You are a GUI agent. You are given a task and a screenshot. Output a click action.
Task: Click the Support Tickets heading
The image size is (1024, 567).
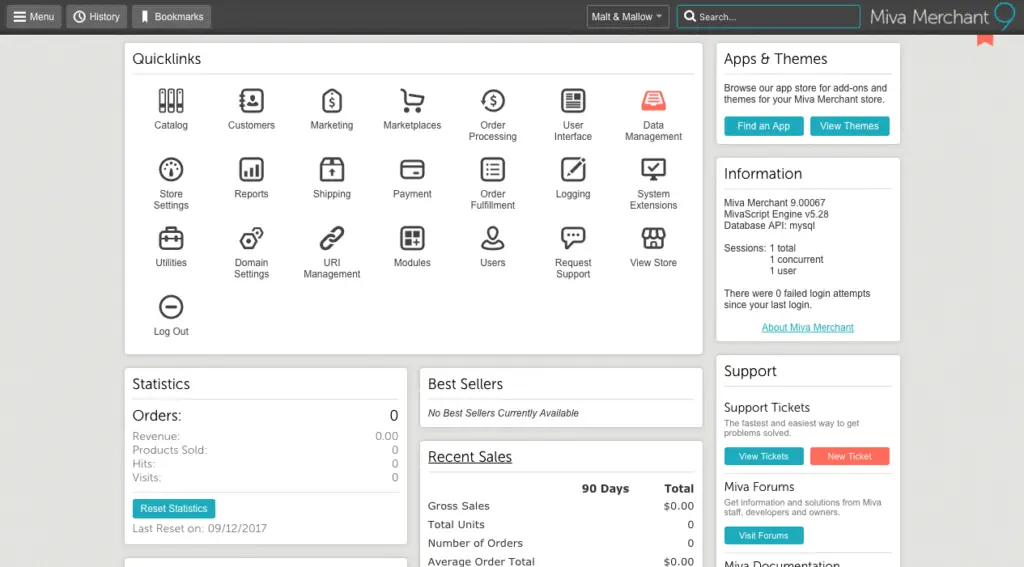click(x=767, y=407)
